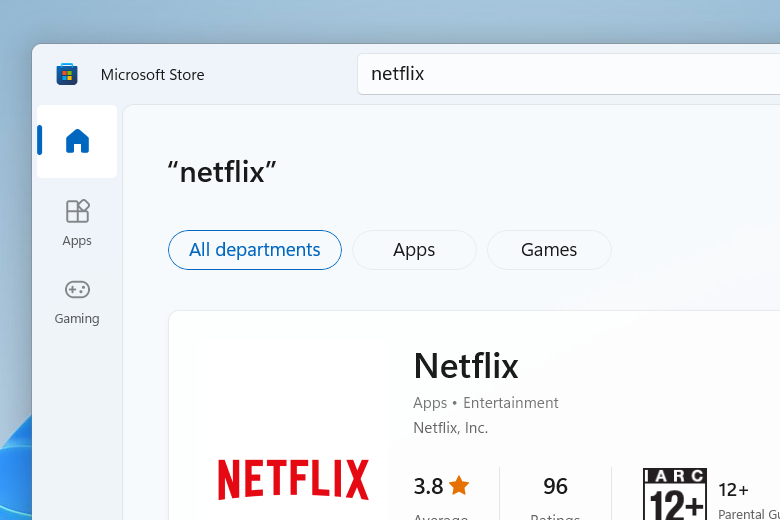Click the search box containing netflix
Viewport: 780px width, 520px height.
click(569, 74)
